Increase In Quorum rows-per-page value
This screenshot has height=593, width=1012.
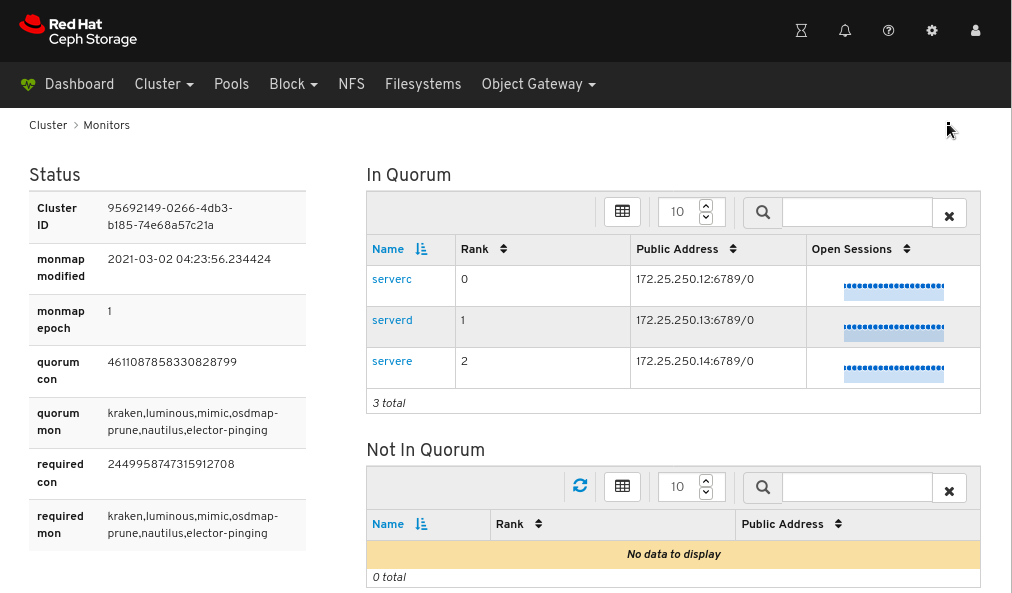pos(706,206)
